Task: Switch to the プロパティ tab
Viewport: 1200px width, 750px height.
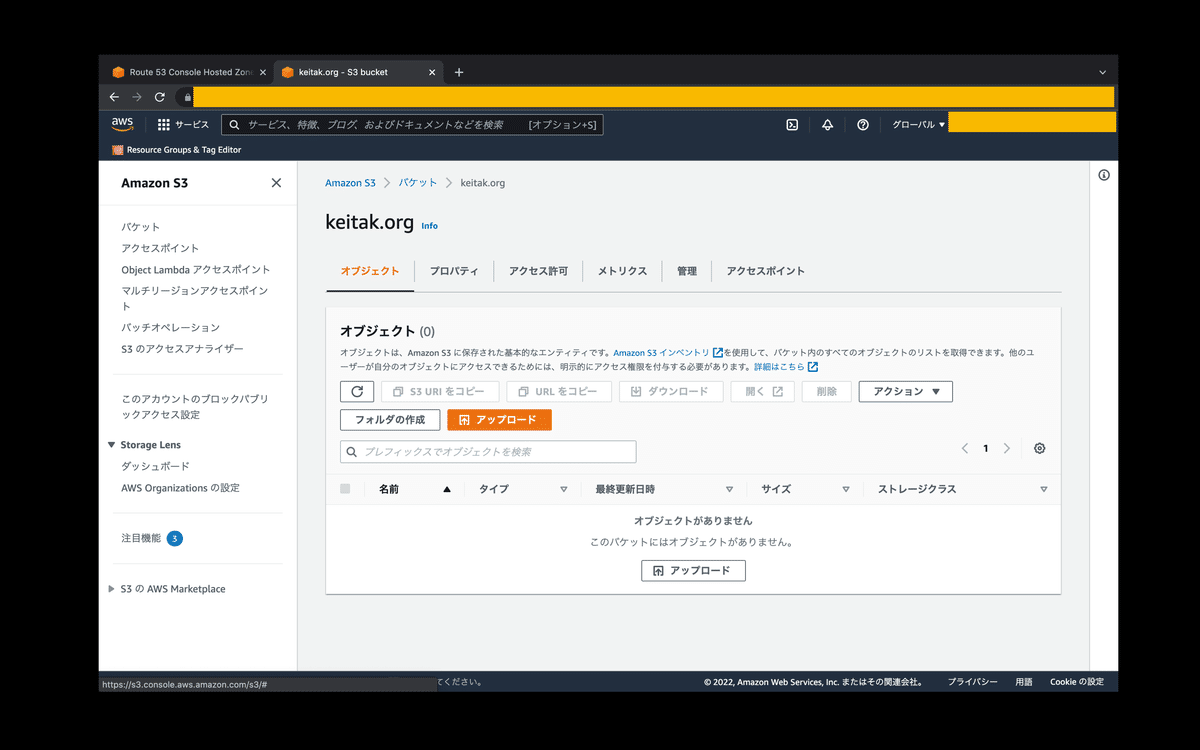Action: click(454, 271)
